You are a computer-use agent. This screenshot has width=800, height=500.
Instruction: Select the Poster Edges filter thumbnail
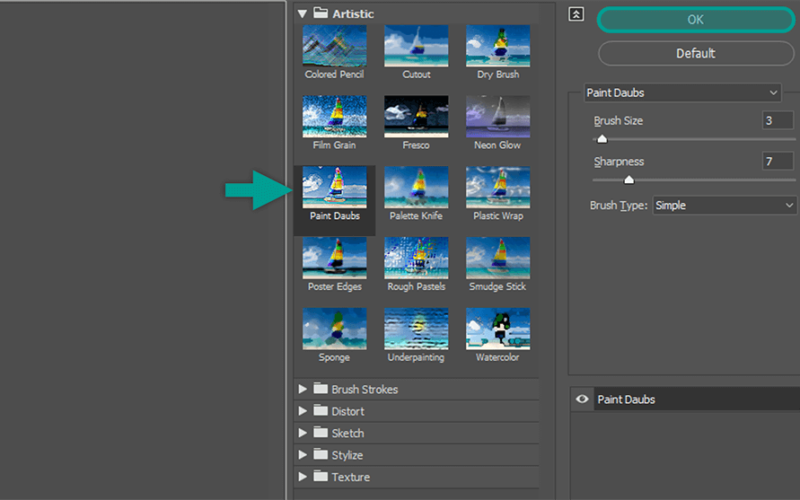[x=334, y=258]
